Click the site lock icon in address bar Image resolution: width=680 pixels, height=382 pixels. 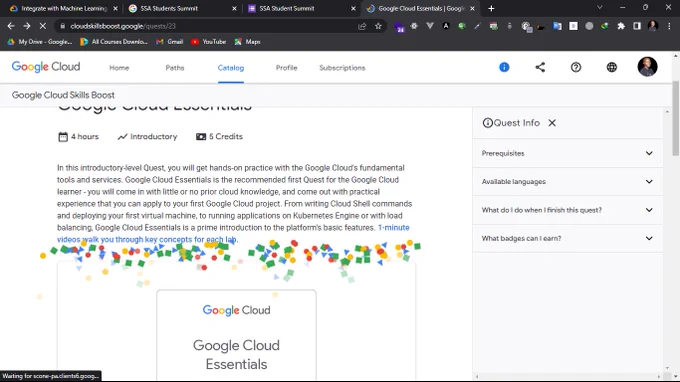[62, 26]
